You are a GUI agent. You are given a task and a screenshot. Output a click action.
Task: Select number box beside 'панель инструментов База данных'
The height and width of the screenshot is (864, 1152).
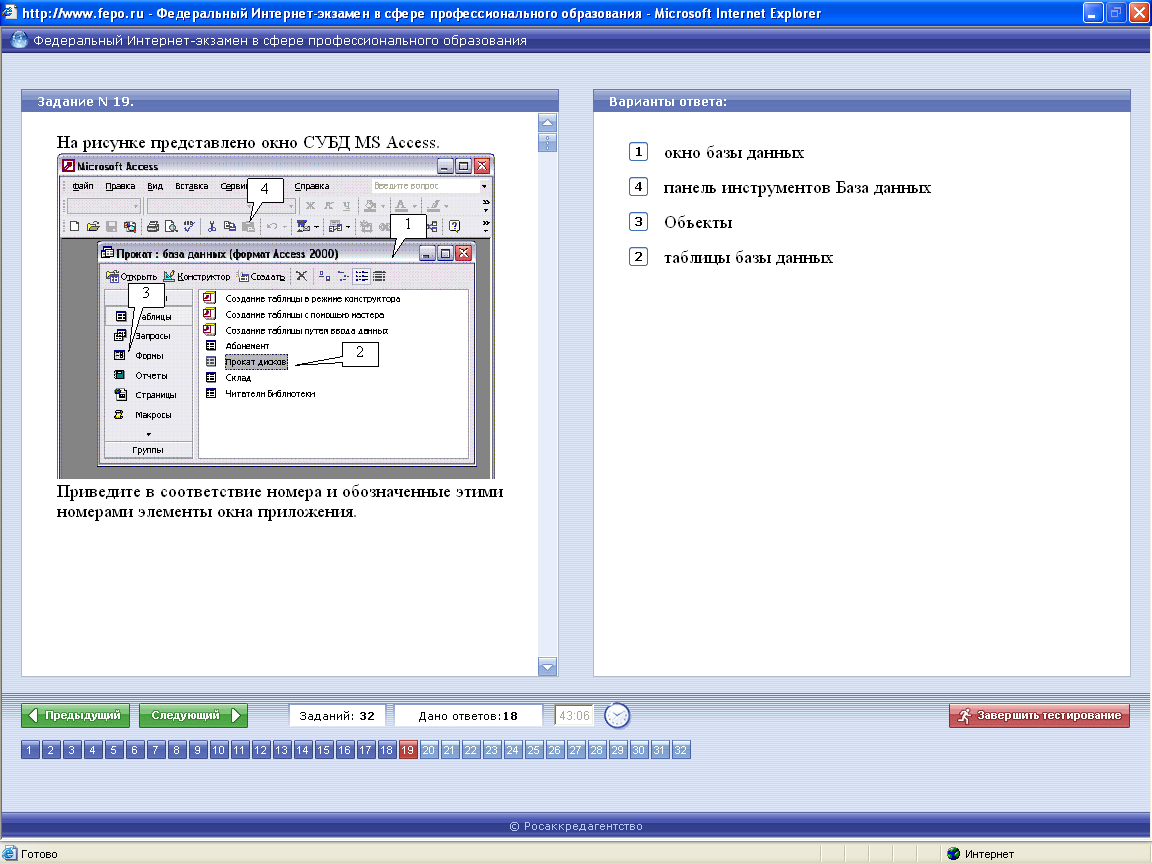[x=638, y=187]
